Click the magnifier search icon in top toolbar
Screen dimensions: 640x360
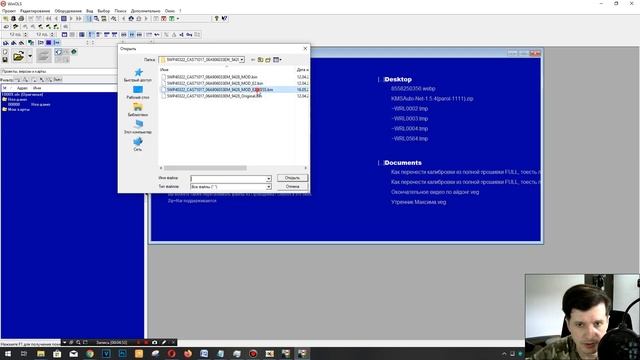(x=96, y=19)
